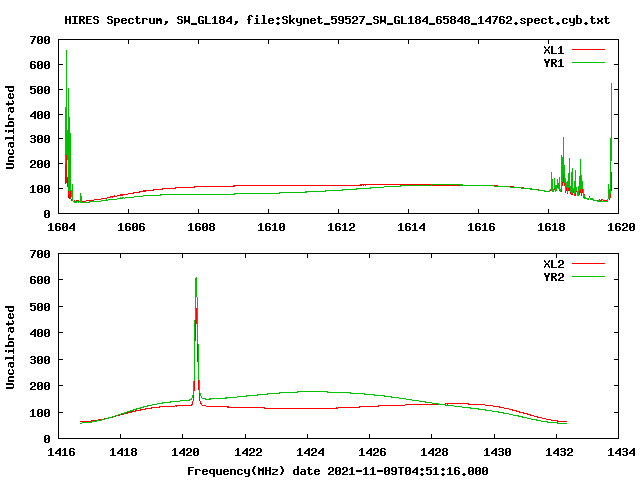Click the upper plot's 300 y-axis label

pyautogui.click(x=40, y=139)
